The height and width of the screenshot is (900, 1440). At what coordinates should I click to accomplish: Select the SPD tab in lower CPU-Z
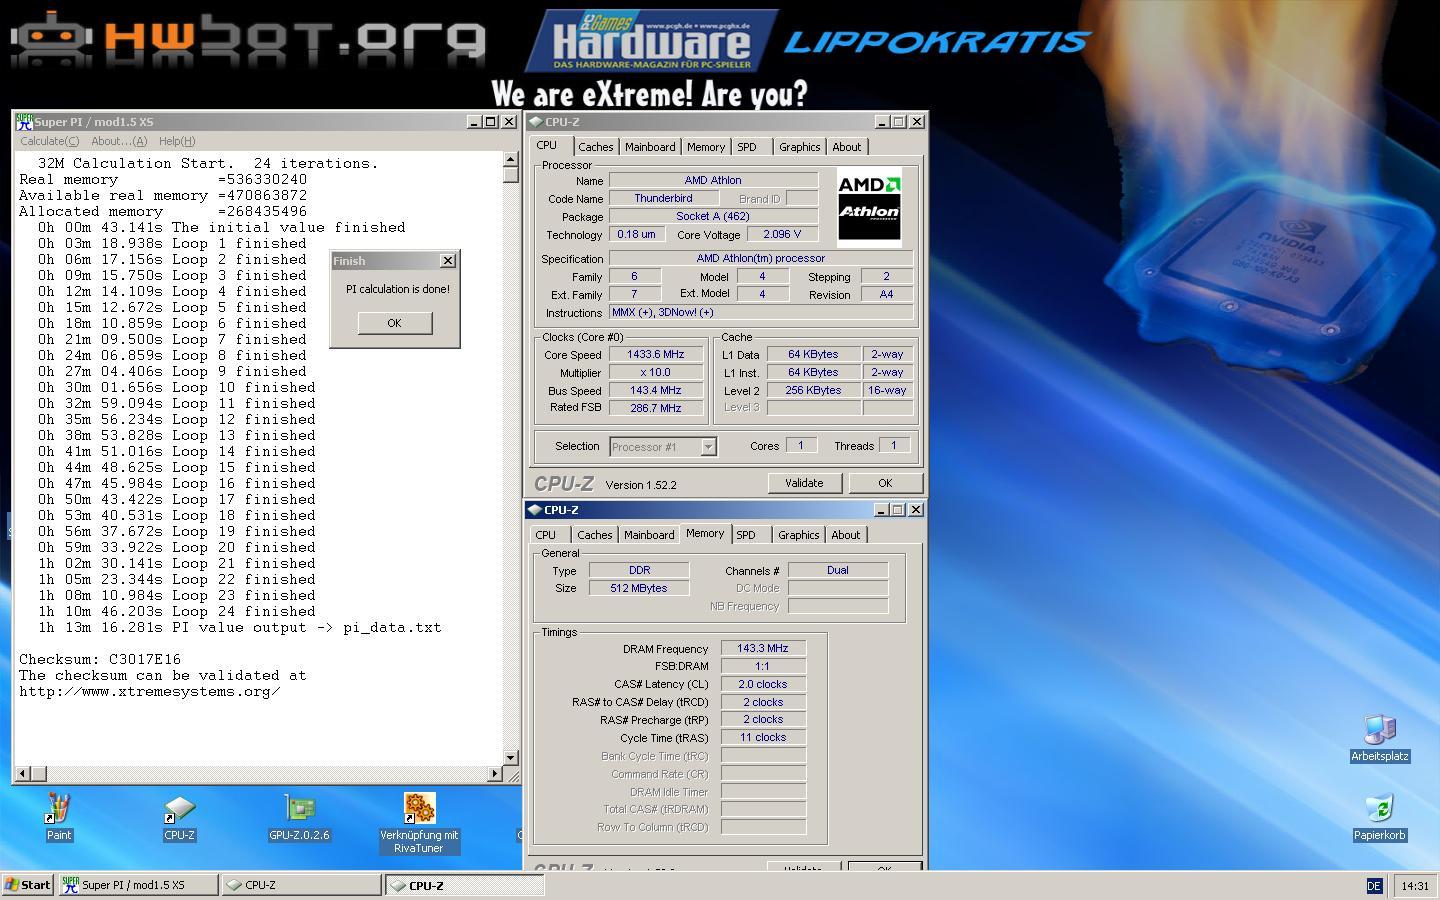point(746,535)
